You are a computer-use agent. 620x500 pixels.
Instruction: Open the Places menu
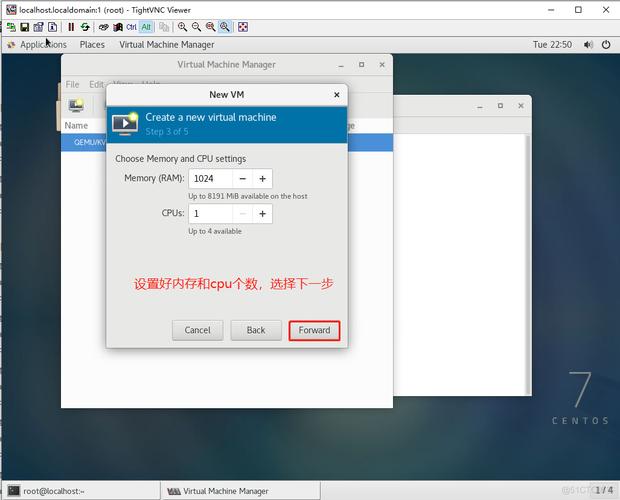point(92,45)
